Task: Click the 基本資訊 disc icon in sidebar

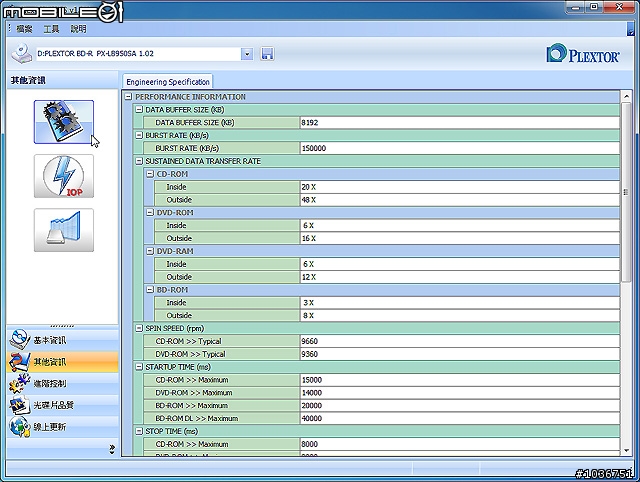Action: coord(19,340)
